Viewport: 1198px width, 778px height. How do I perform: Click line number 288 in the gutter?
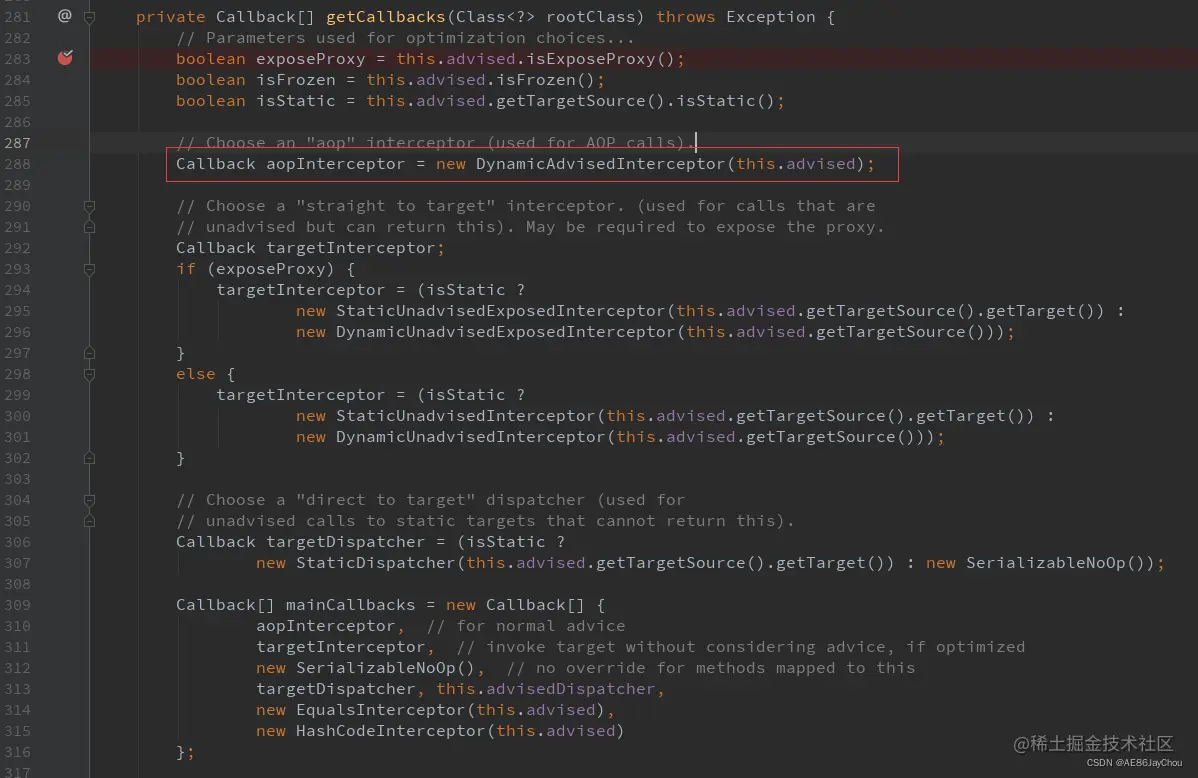17,164
